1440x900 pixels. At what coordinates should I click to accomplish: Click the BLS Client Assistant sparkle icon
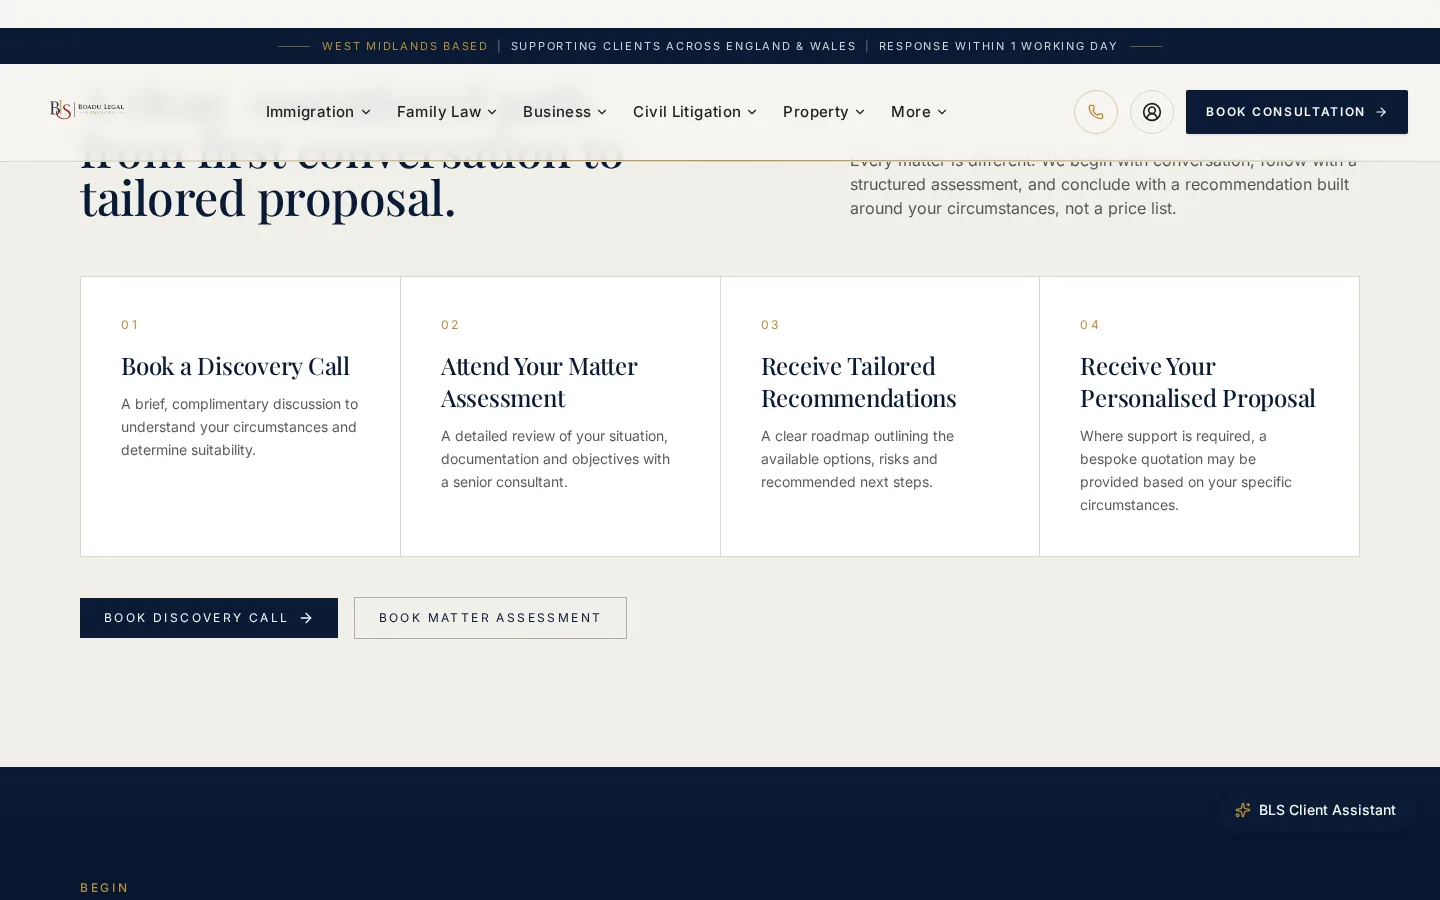coord(1243,810)
